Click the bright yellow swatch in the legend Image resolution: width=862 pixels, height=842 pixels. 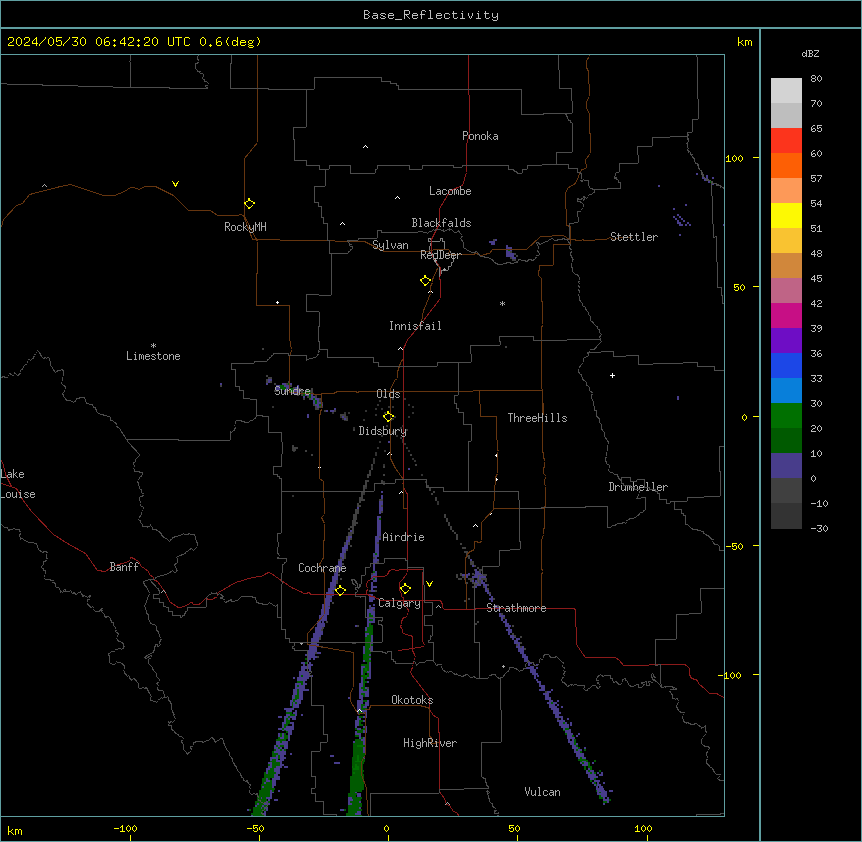[786, 215]
